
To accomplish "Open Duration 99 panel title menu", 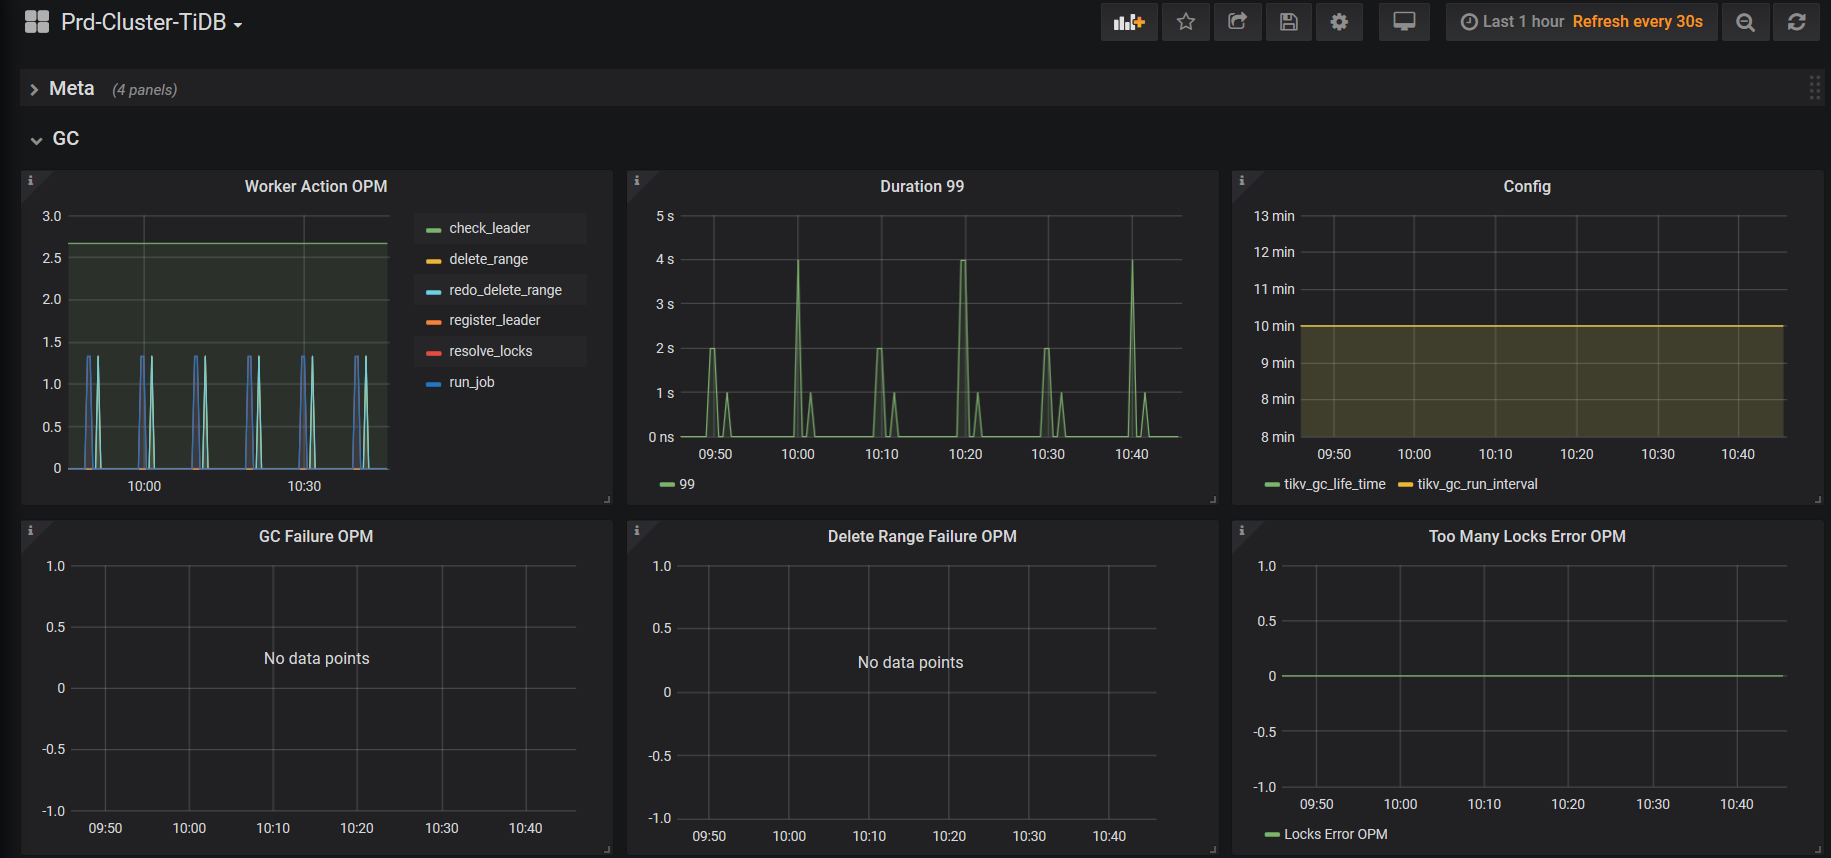I will pos(922,186).
